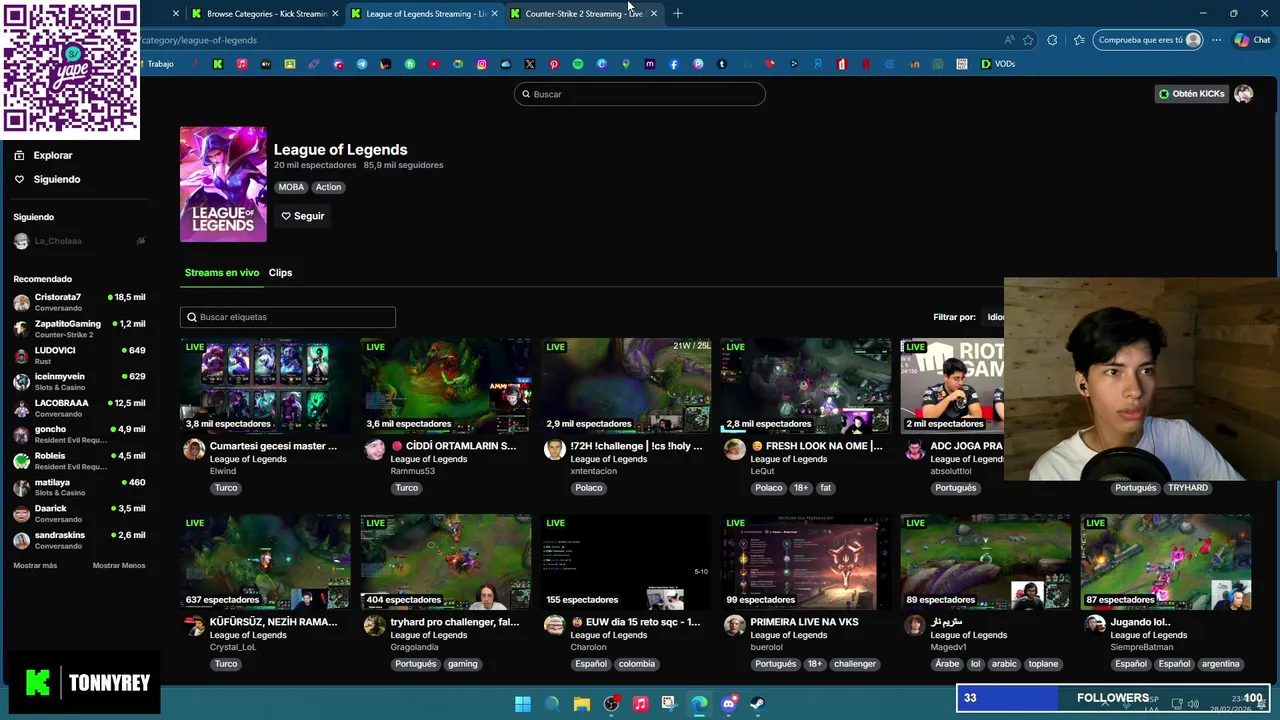Click the 'Comprueba que eres tú' profile button
The height and width of the screenshot is (720, 1280).
(x=1148, y=40)
